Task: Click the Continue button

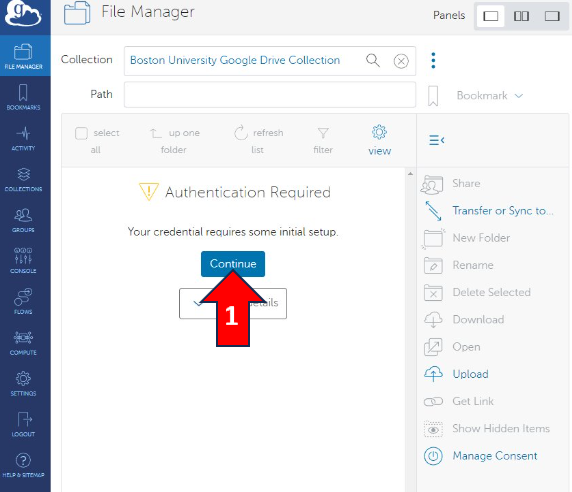Action: click(233, 264)
